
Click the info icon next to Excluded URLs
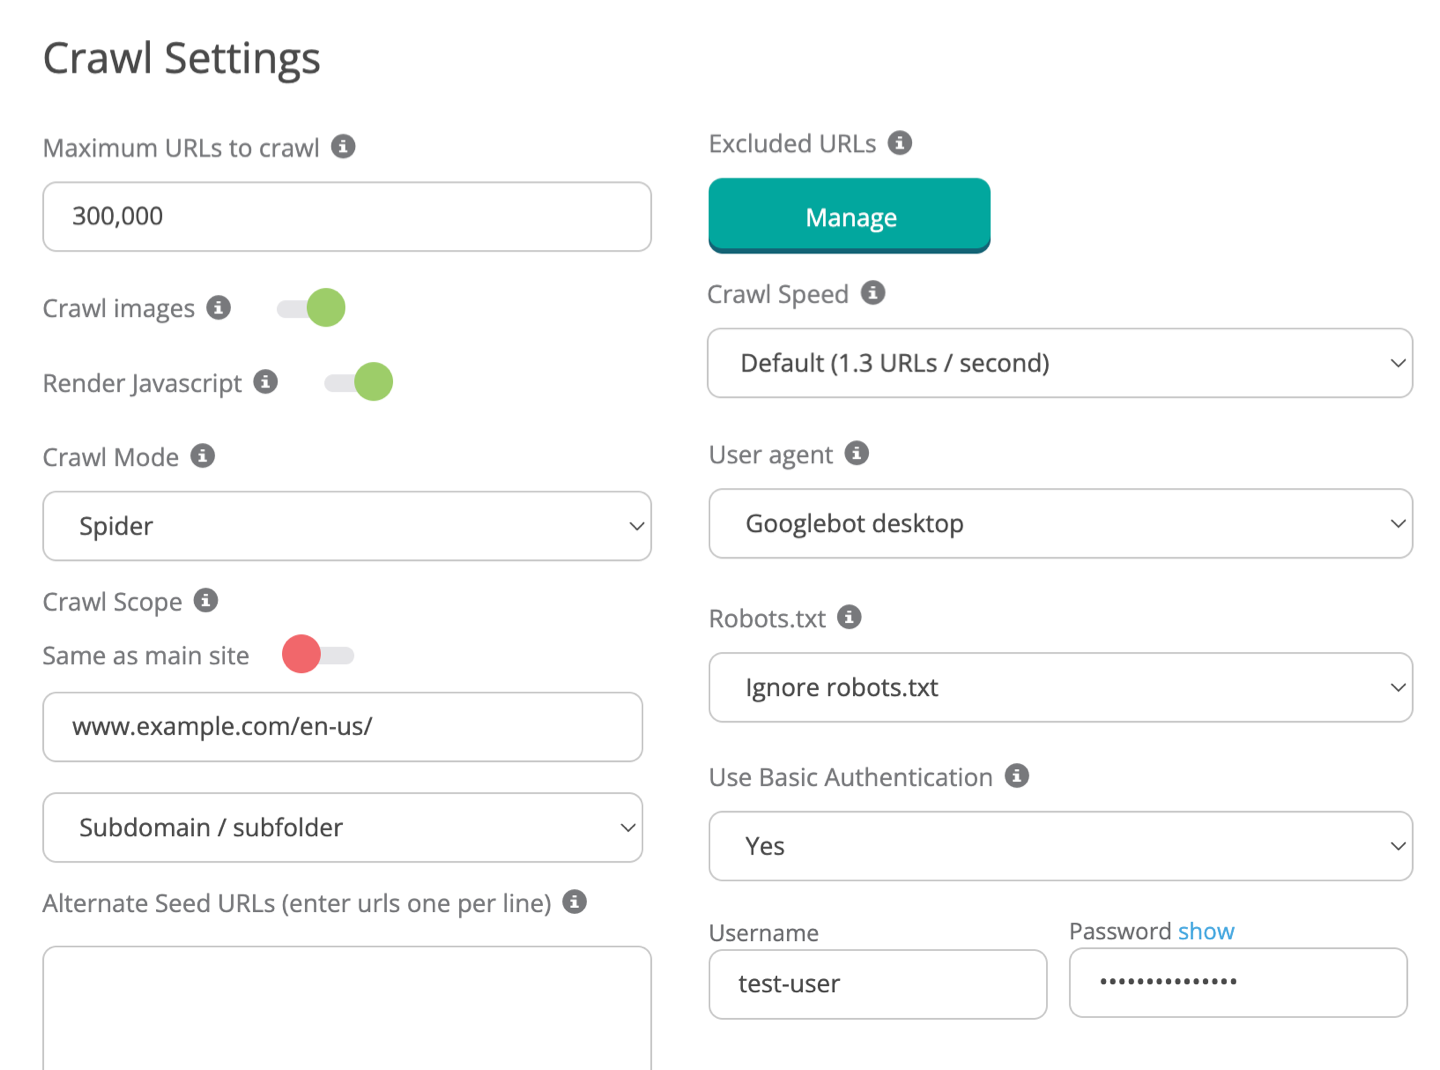point(899,142)
